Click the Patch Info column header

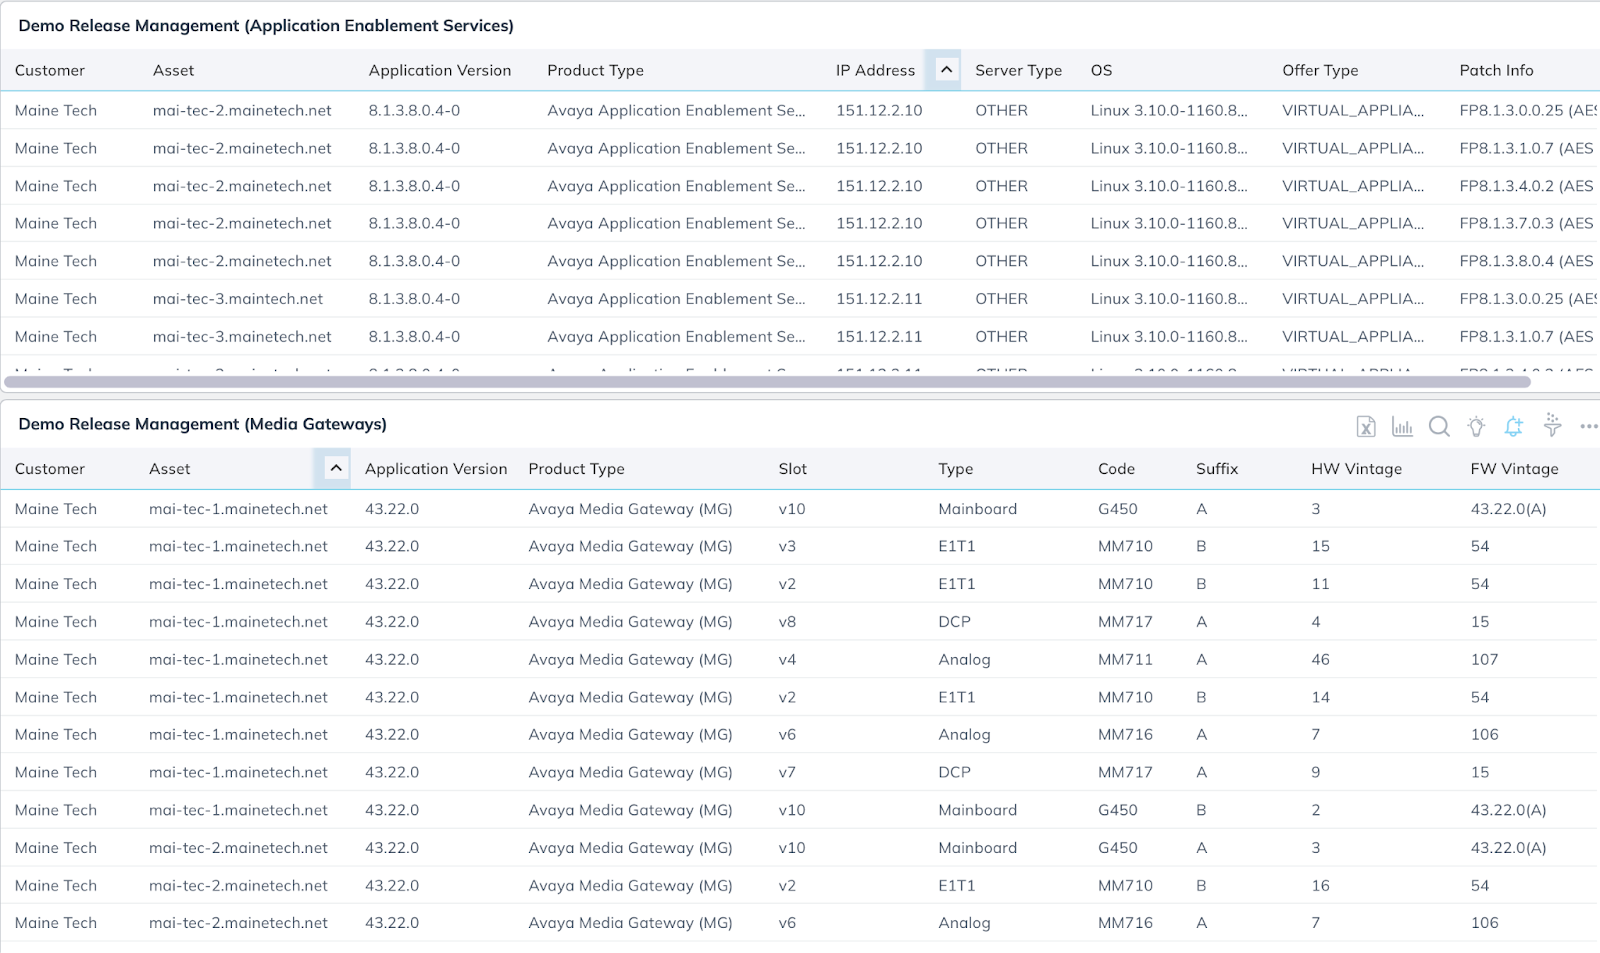coord(1496,70)
